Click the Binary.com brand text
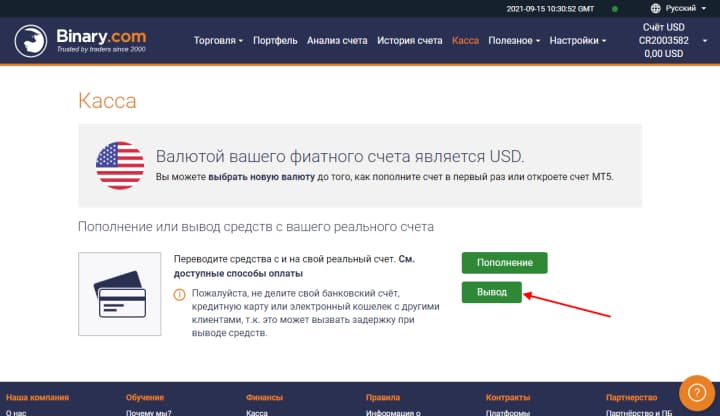This screenshot has width=720, height=416. coord(101,36)
